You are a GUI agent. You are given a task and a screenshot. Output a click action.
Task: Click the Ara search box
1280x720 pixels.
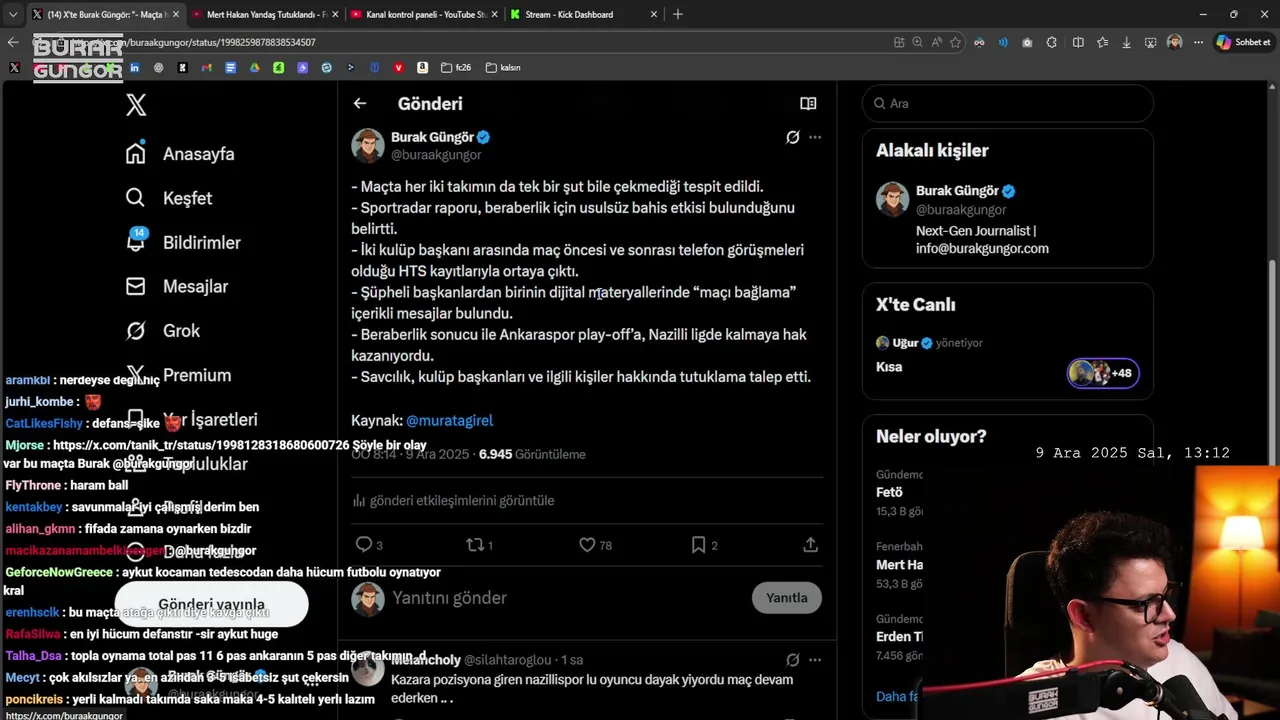pos(1008,103)
